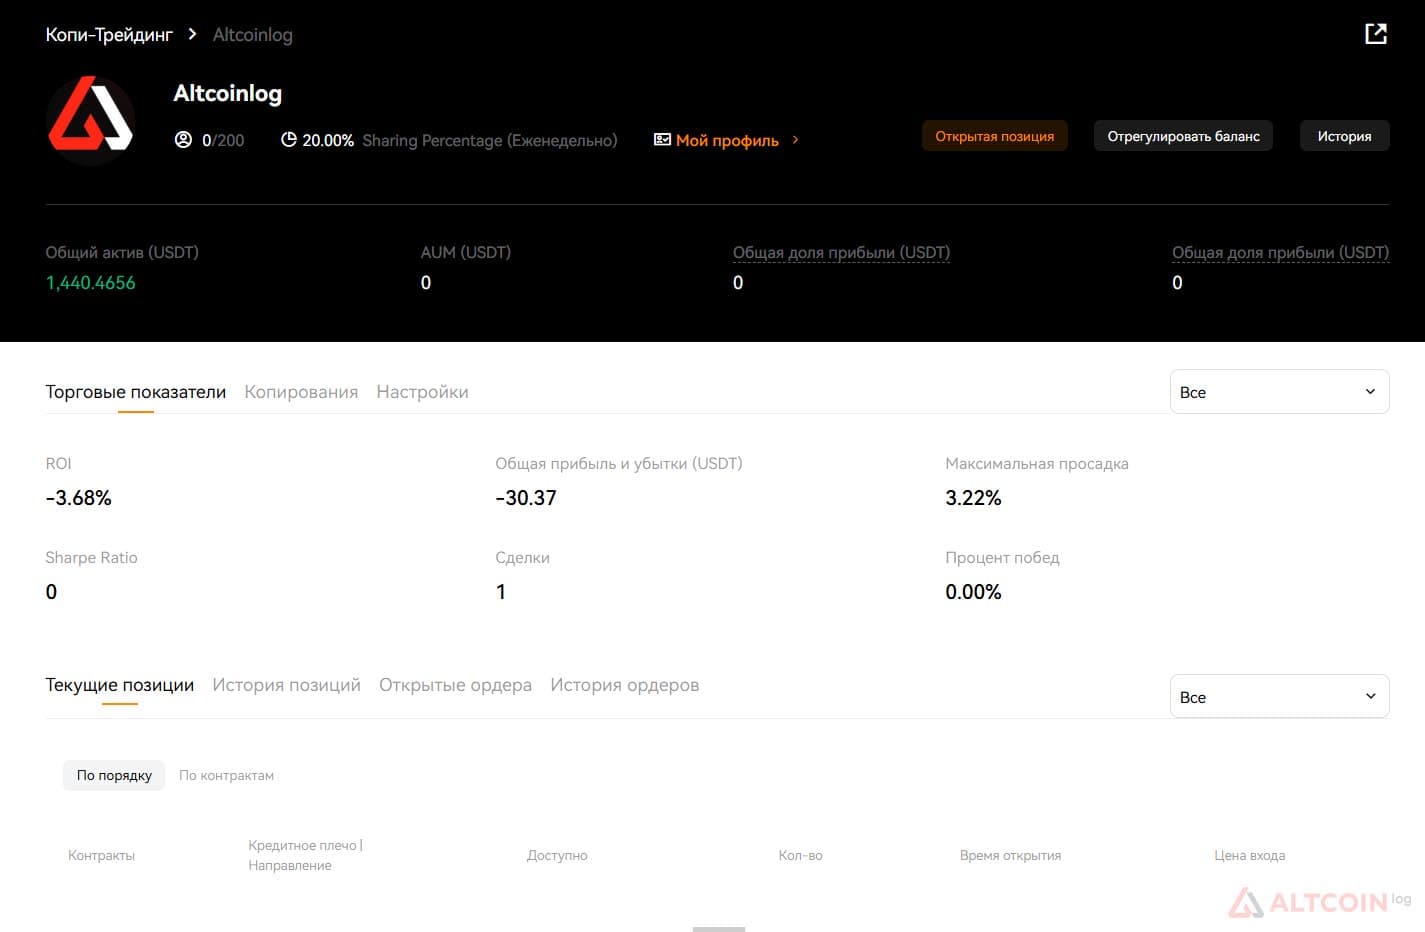Switch to История ордеров tab
Viewport: 1425px width, 932px height.
click(624, 685)
